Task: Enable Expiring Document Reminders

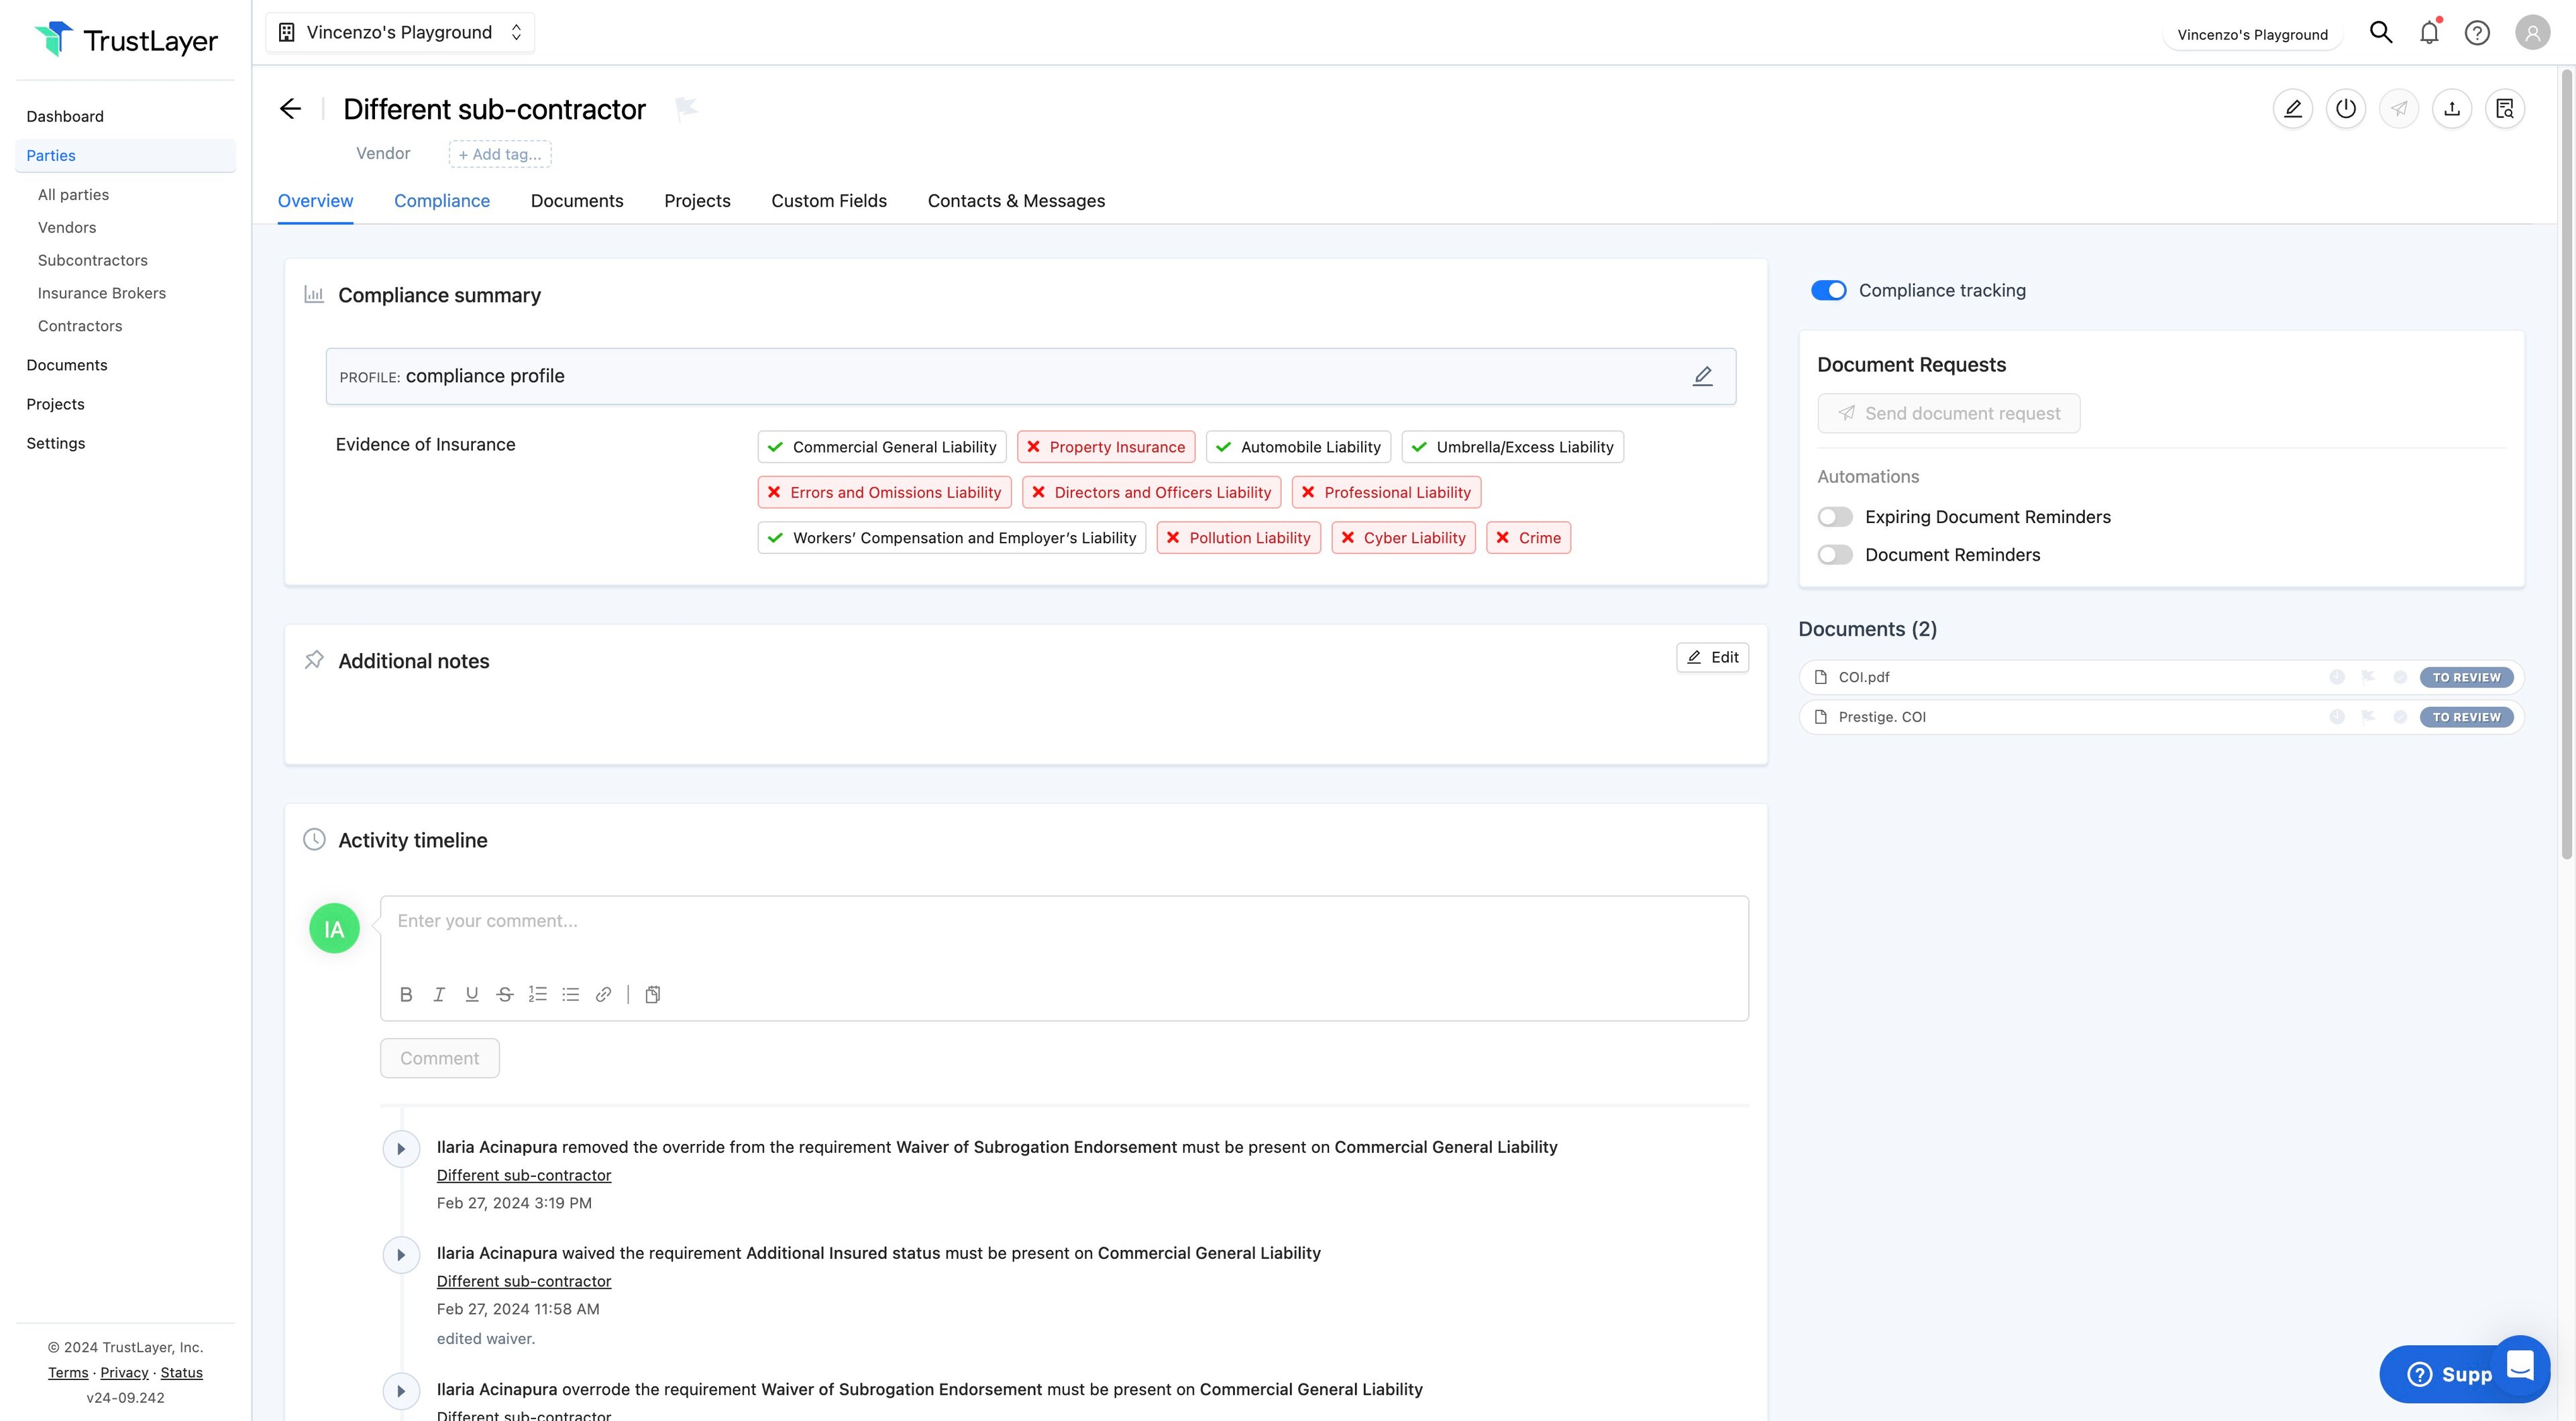Action: coord(1835,517)
